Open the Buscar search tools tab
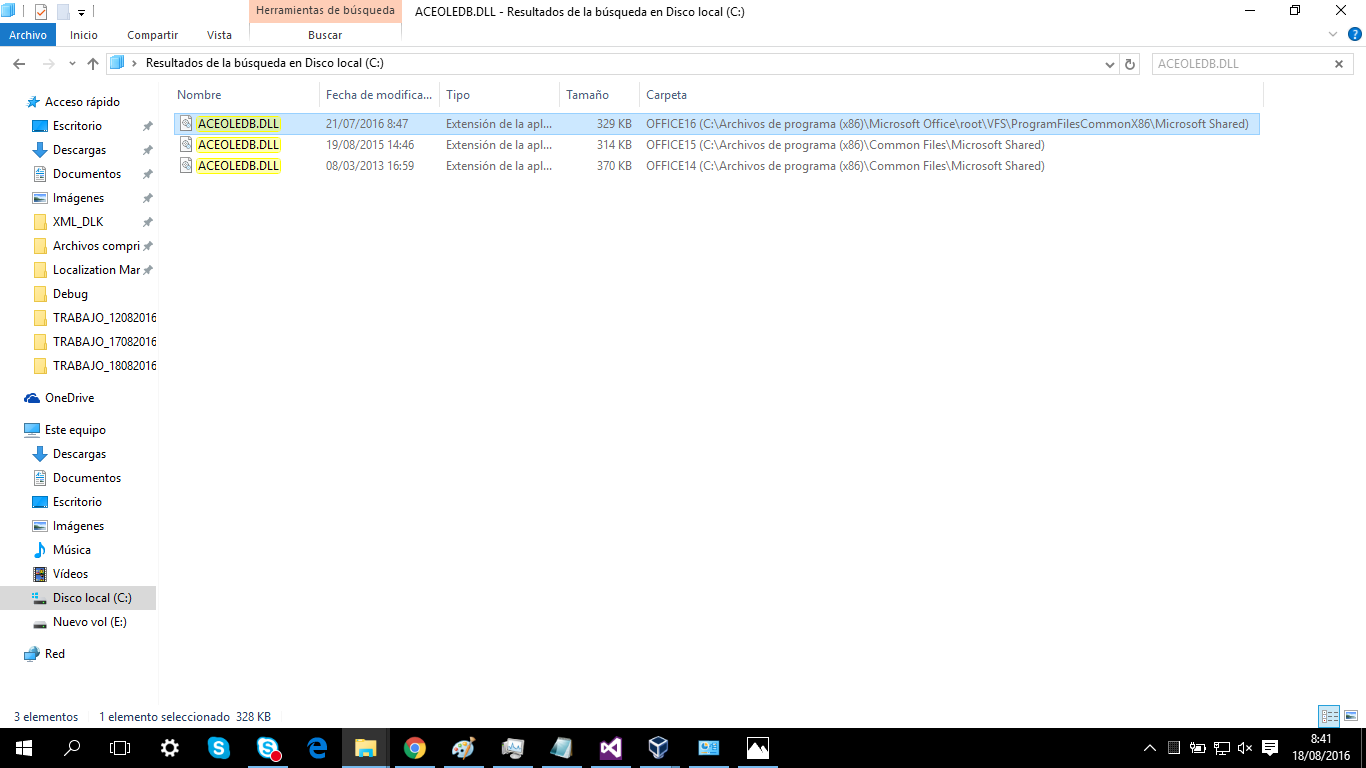Viewport: 1366px width, 768px height. click(325, 35)
